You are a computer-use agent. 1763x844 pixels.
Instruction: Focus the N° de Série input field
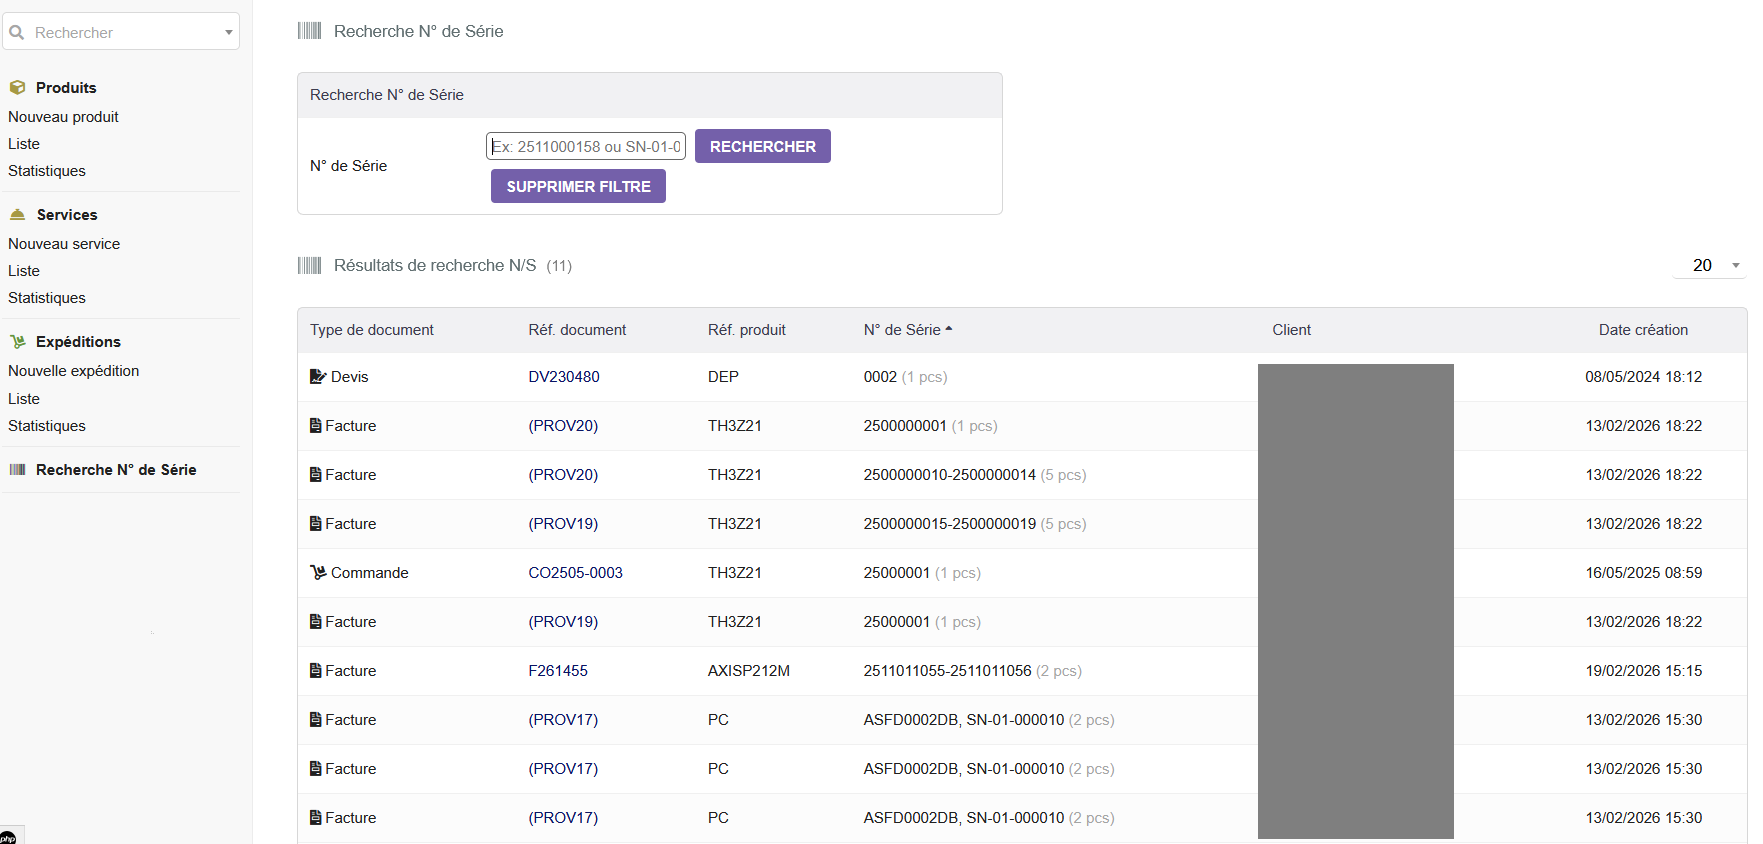586,147
